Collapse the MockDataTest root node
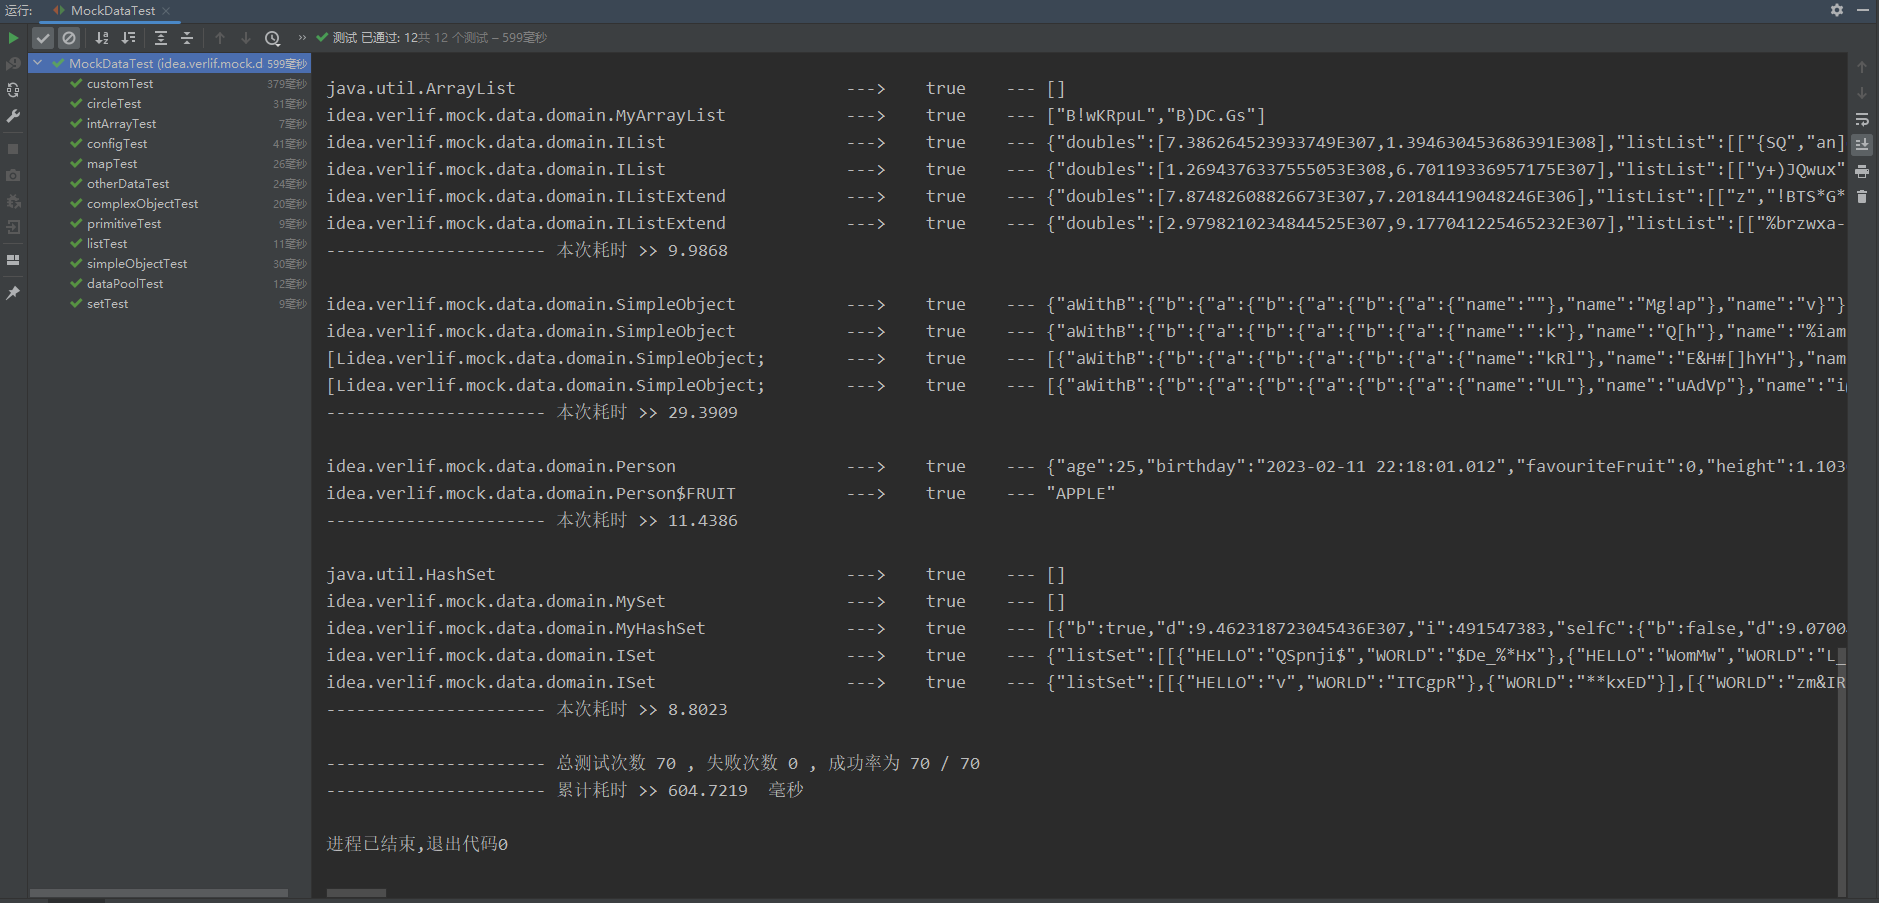 (x=38, y=63)
